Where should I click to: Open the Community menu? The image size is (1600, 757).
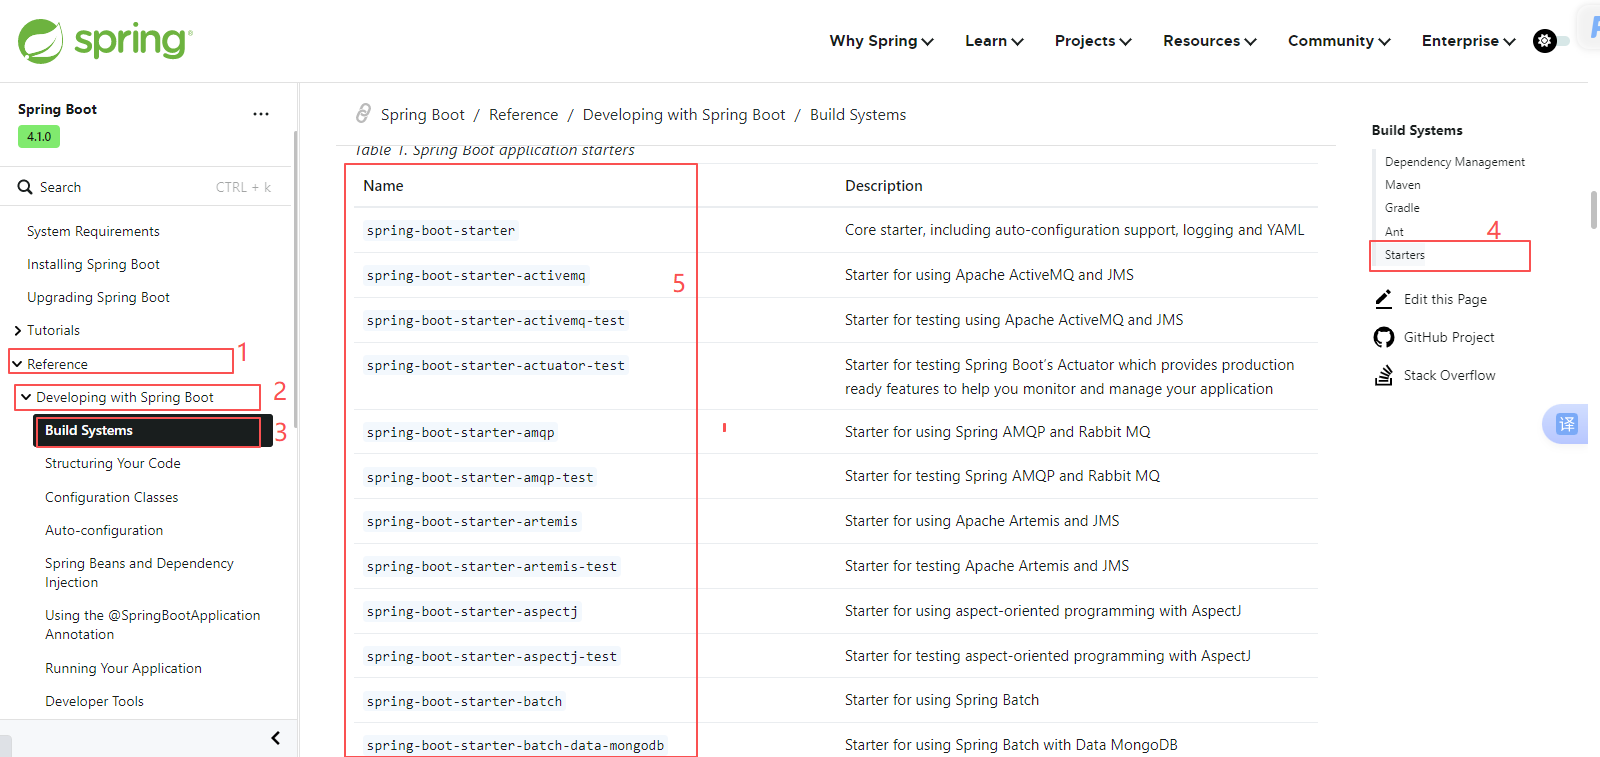1339,41
